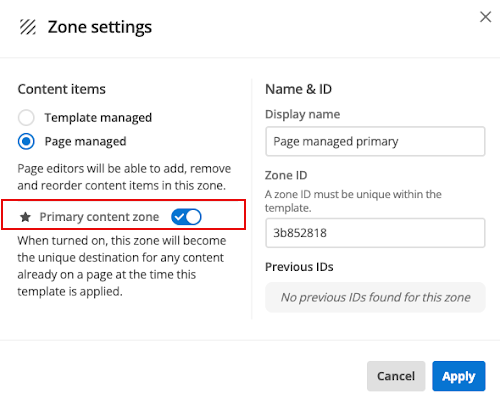This screenshot has width=500, height=410.
Task: Click the Display name label
Action: click(x=302, y=114)
